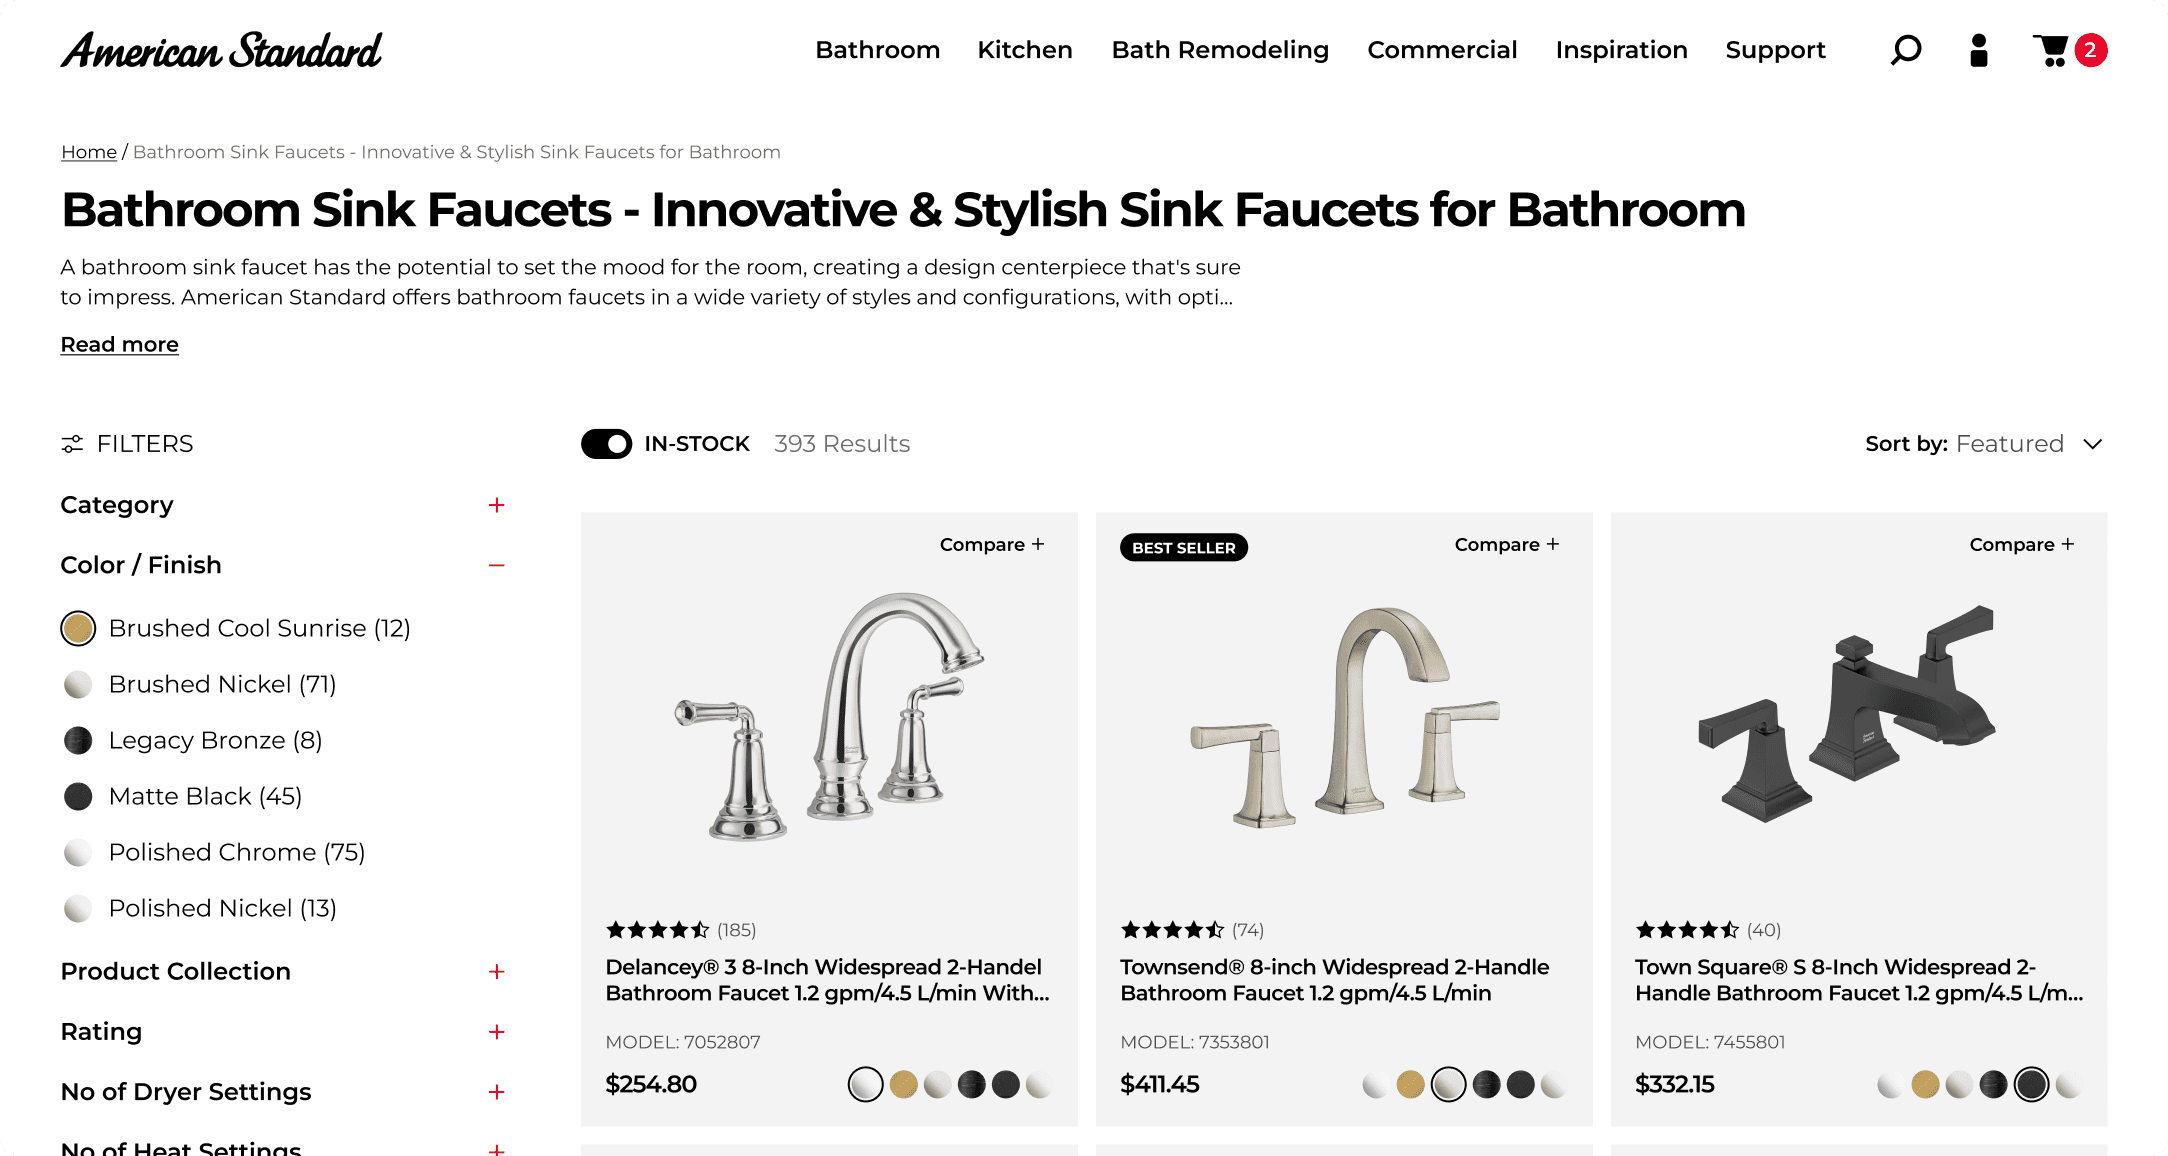Open the Bath Remodeling menu
The image size is (2168, 1156).
point(1219,49)
